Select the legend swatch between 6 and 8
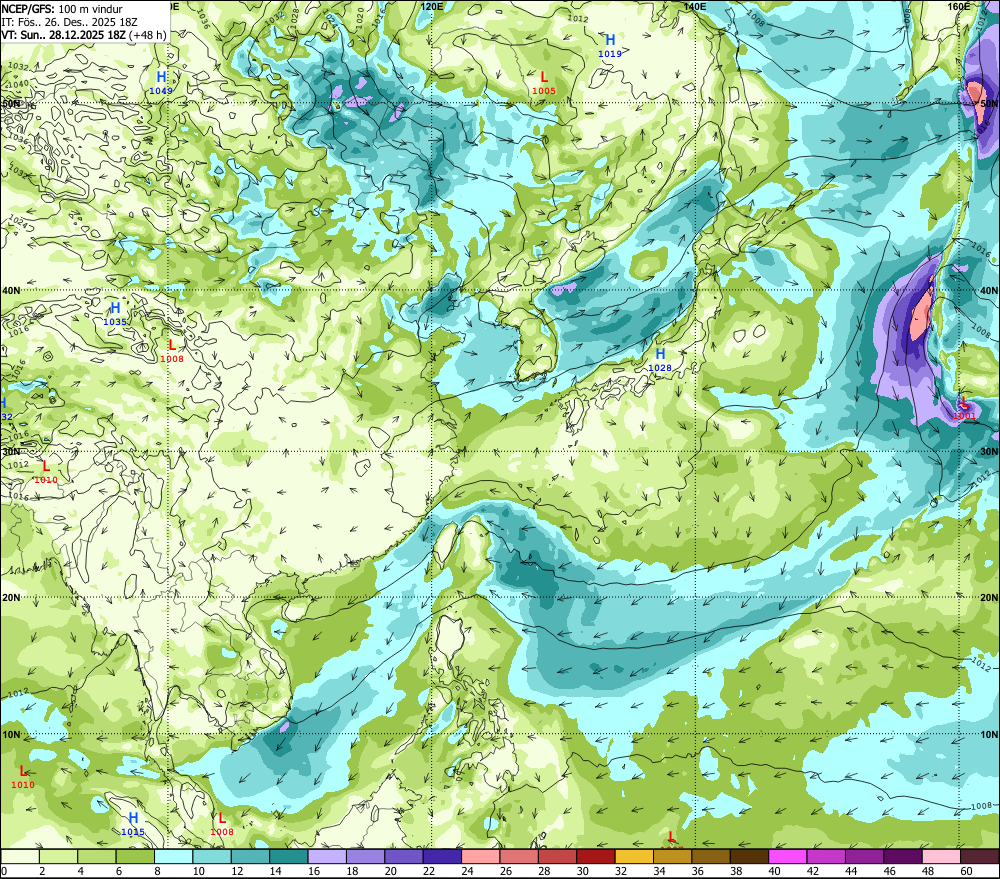Screen dimensions: 1000x879 135,857
